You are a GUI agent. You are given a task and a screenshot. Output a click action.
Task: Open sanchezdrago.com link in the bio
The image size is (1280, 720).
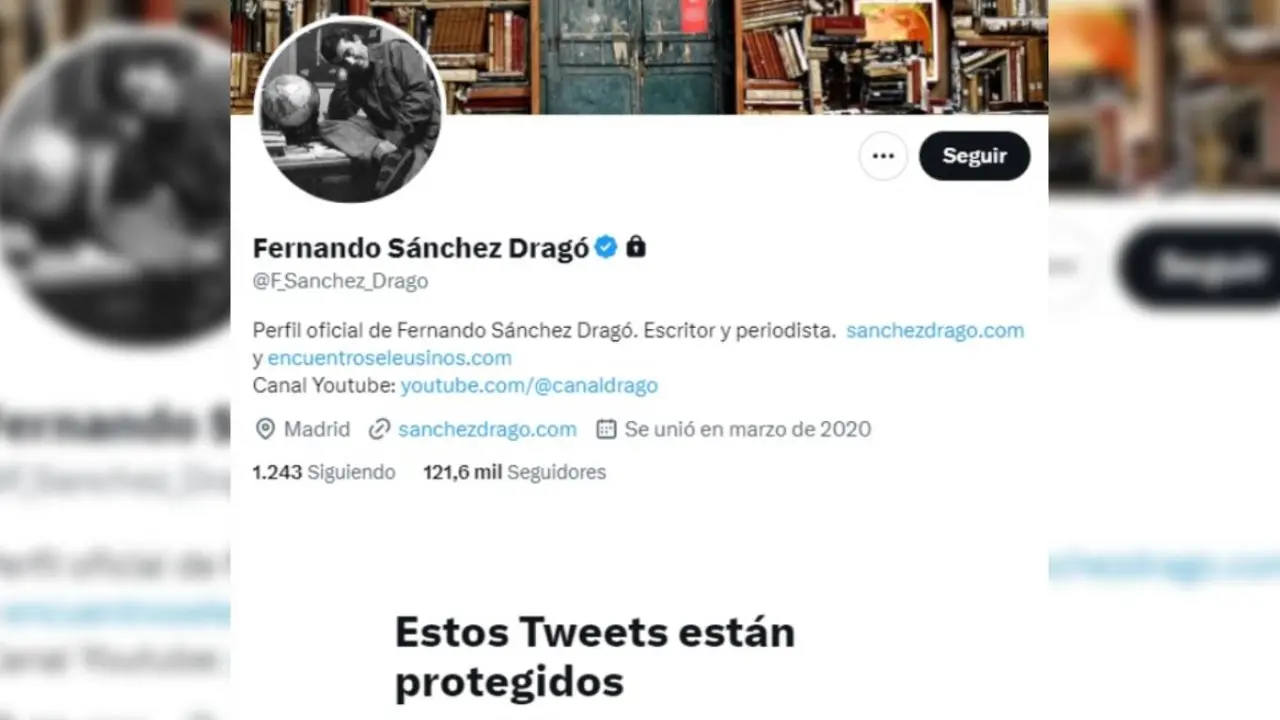click(x=935, y=330)
